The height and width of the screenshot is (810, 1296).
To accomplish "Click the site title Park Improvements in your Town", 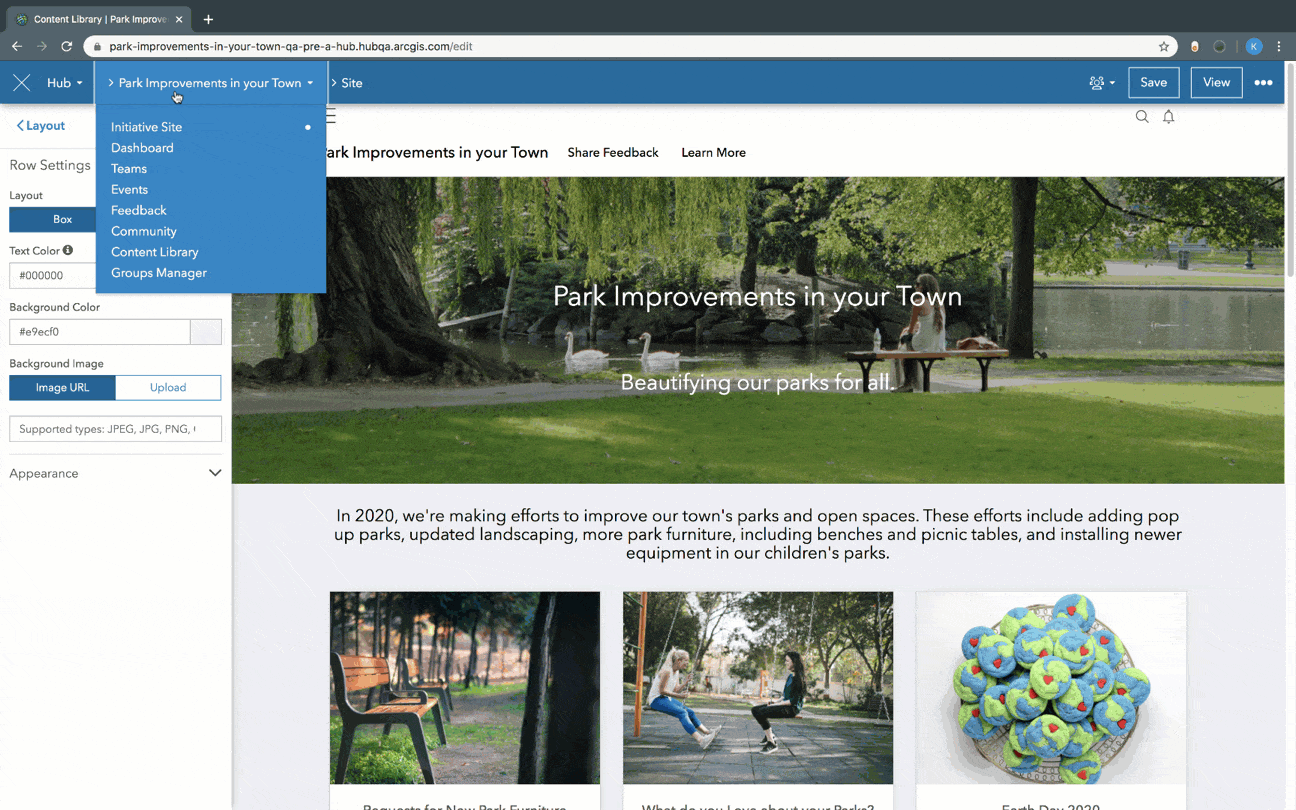I will click(434, 153).
